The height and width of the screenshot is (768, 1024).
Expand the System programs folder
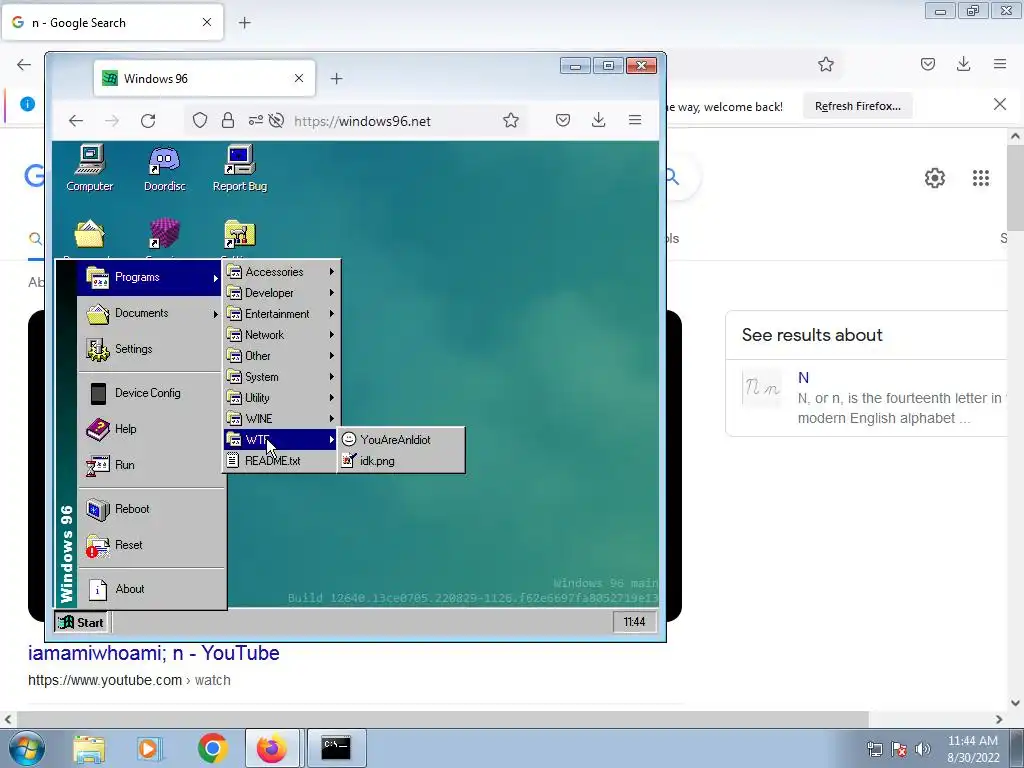(x=281, y=377)
